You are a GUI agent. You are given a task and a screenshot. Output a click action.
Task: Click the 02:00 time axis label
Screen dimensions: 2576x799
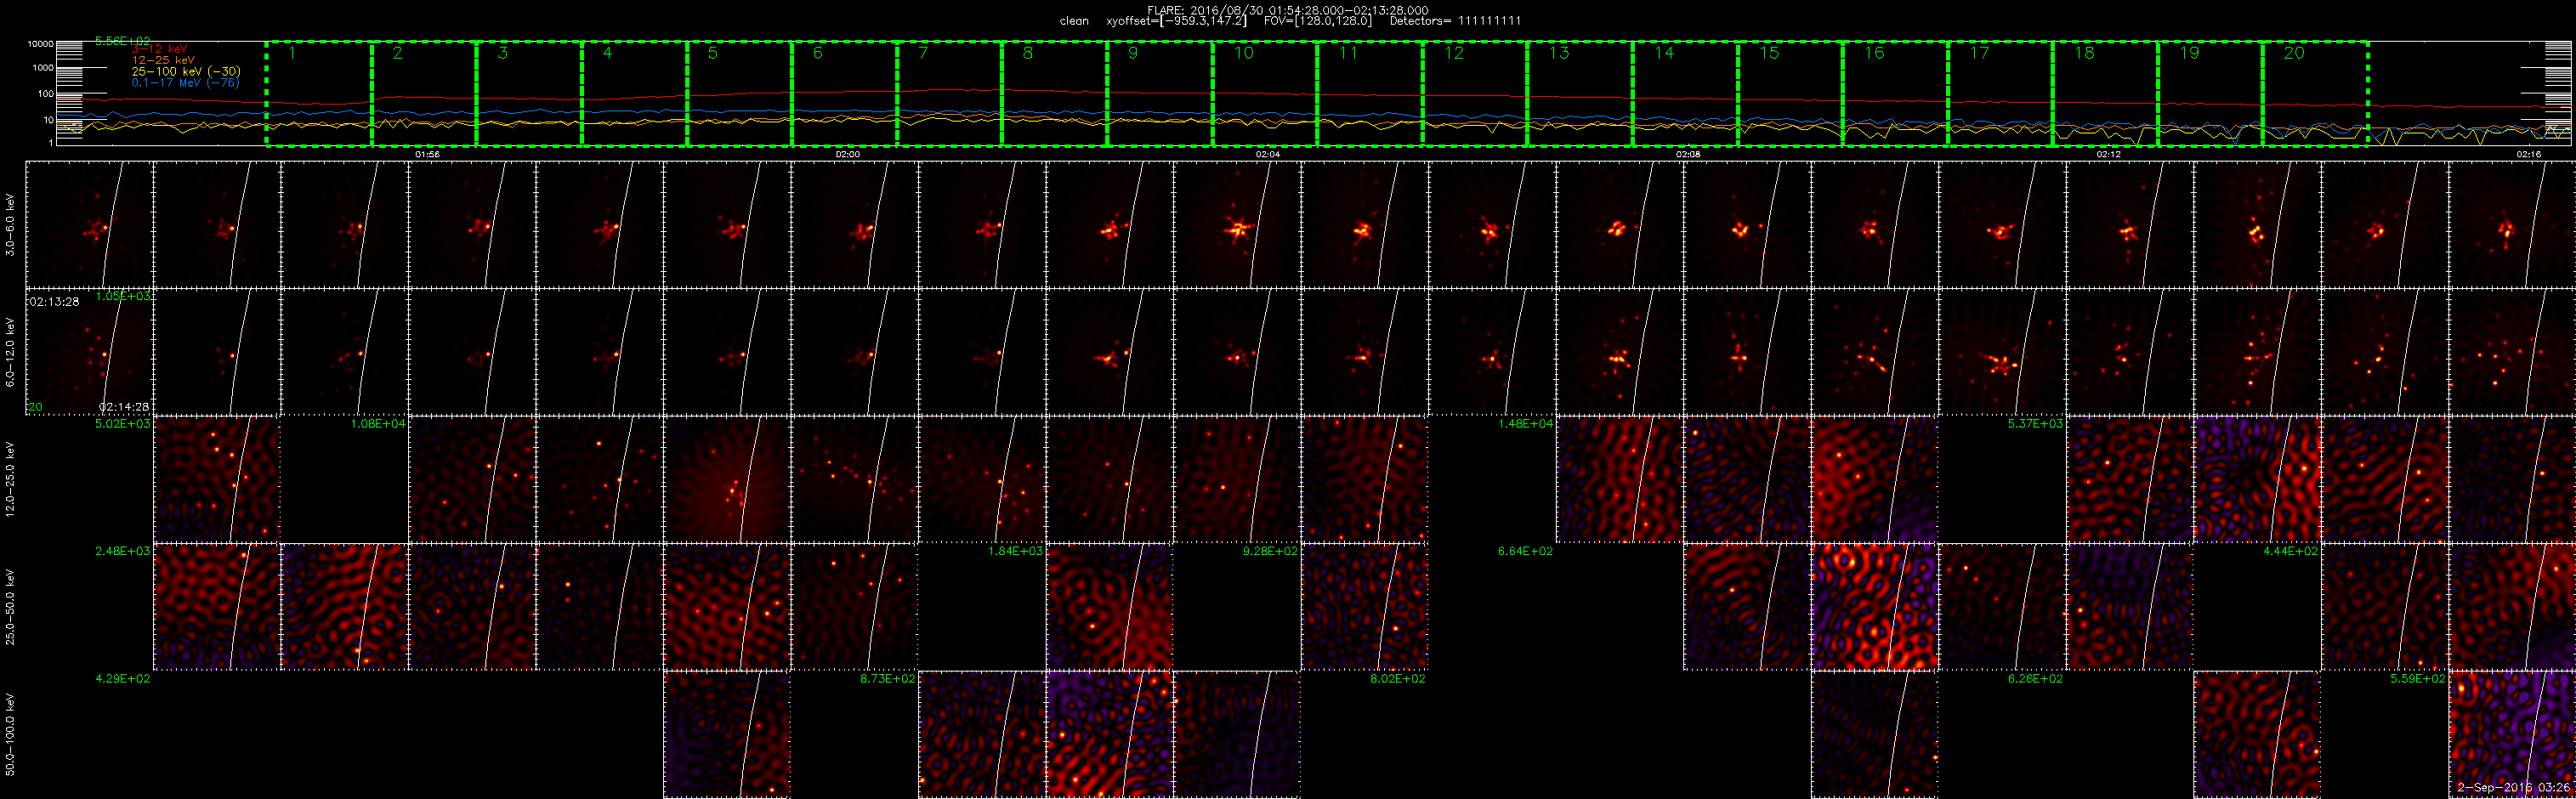click(847, 155)
